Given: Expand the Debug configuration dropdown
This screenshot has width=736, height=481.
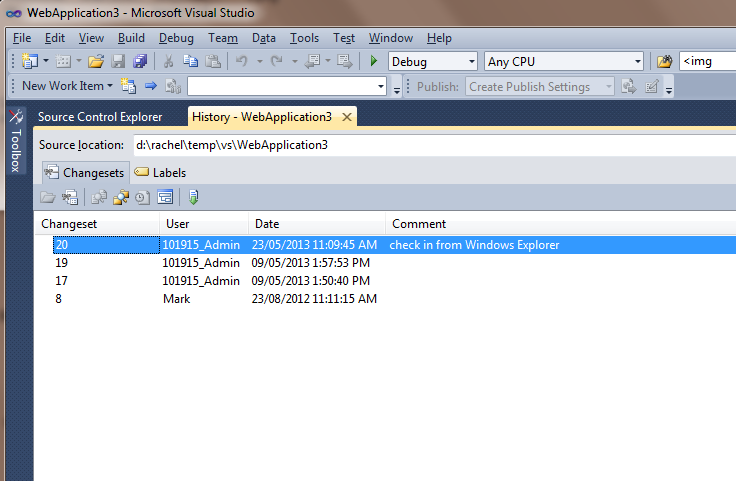Looking at the screenshot, I should (472, 62).
